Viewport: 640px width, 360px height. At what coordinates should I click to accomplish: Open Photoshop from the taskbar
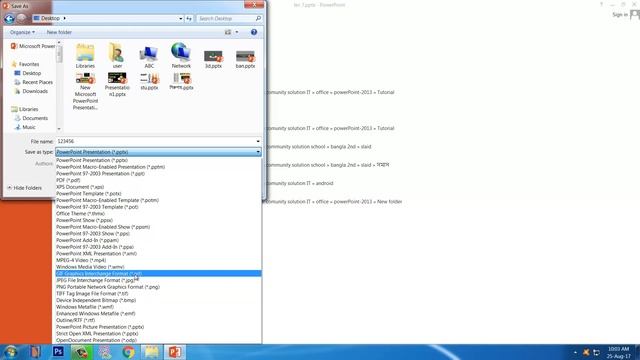(58, 352)
